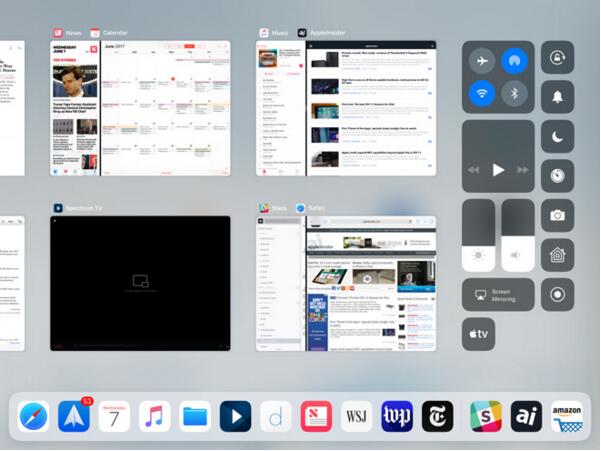
Task: Launch Safari from the dock
Action: 33,416
